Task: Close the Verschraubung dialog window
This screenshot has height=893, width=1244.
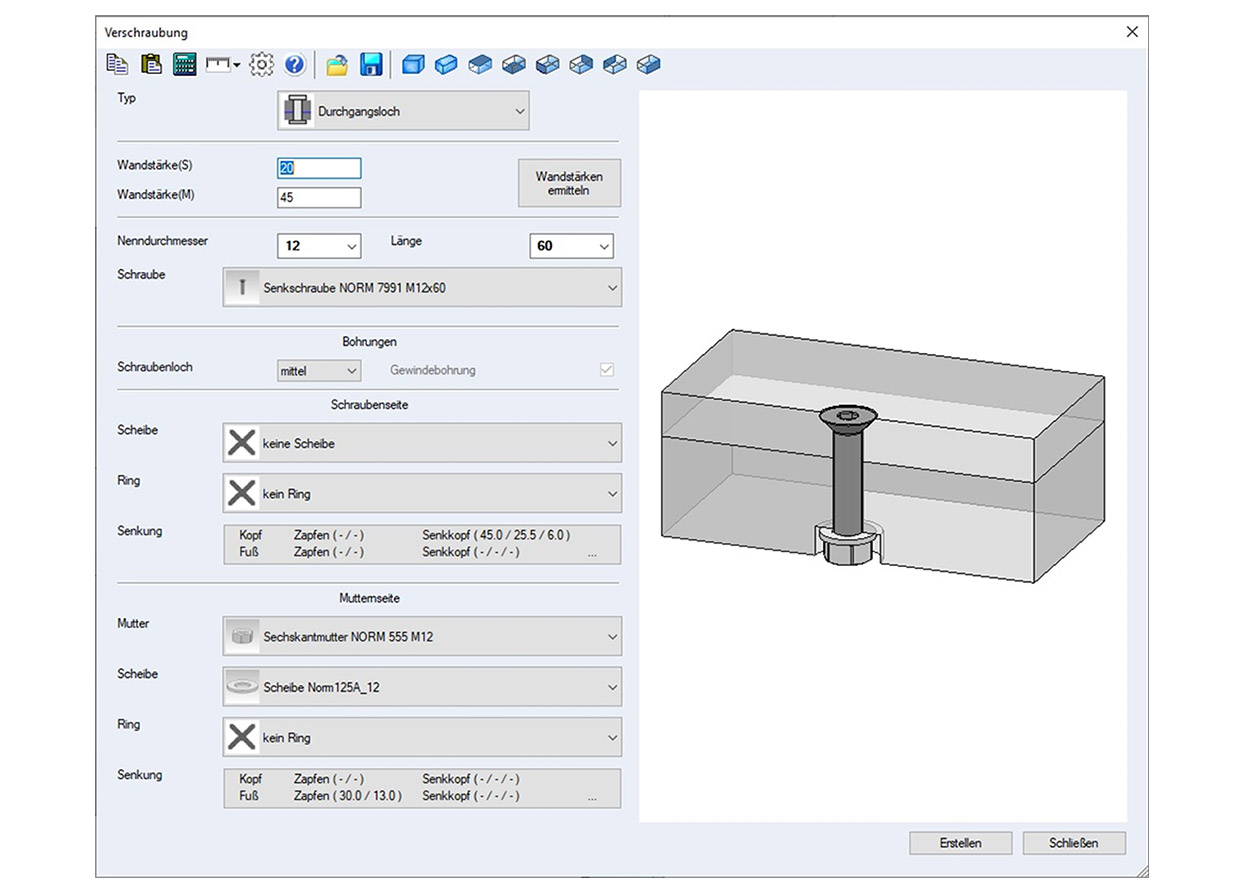Action: 1132,32
